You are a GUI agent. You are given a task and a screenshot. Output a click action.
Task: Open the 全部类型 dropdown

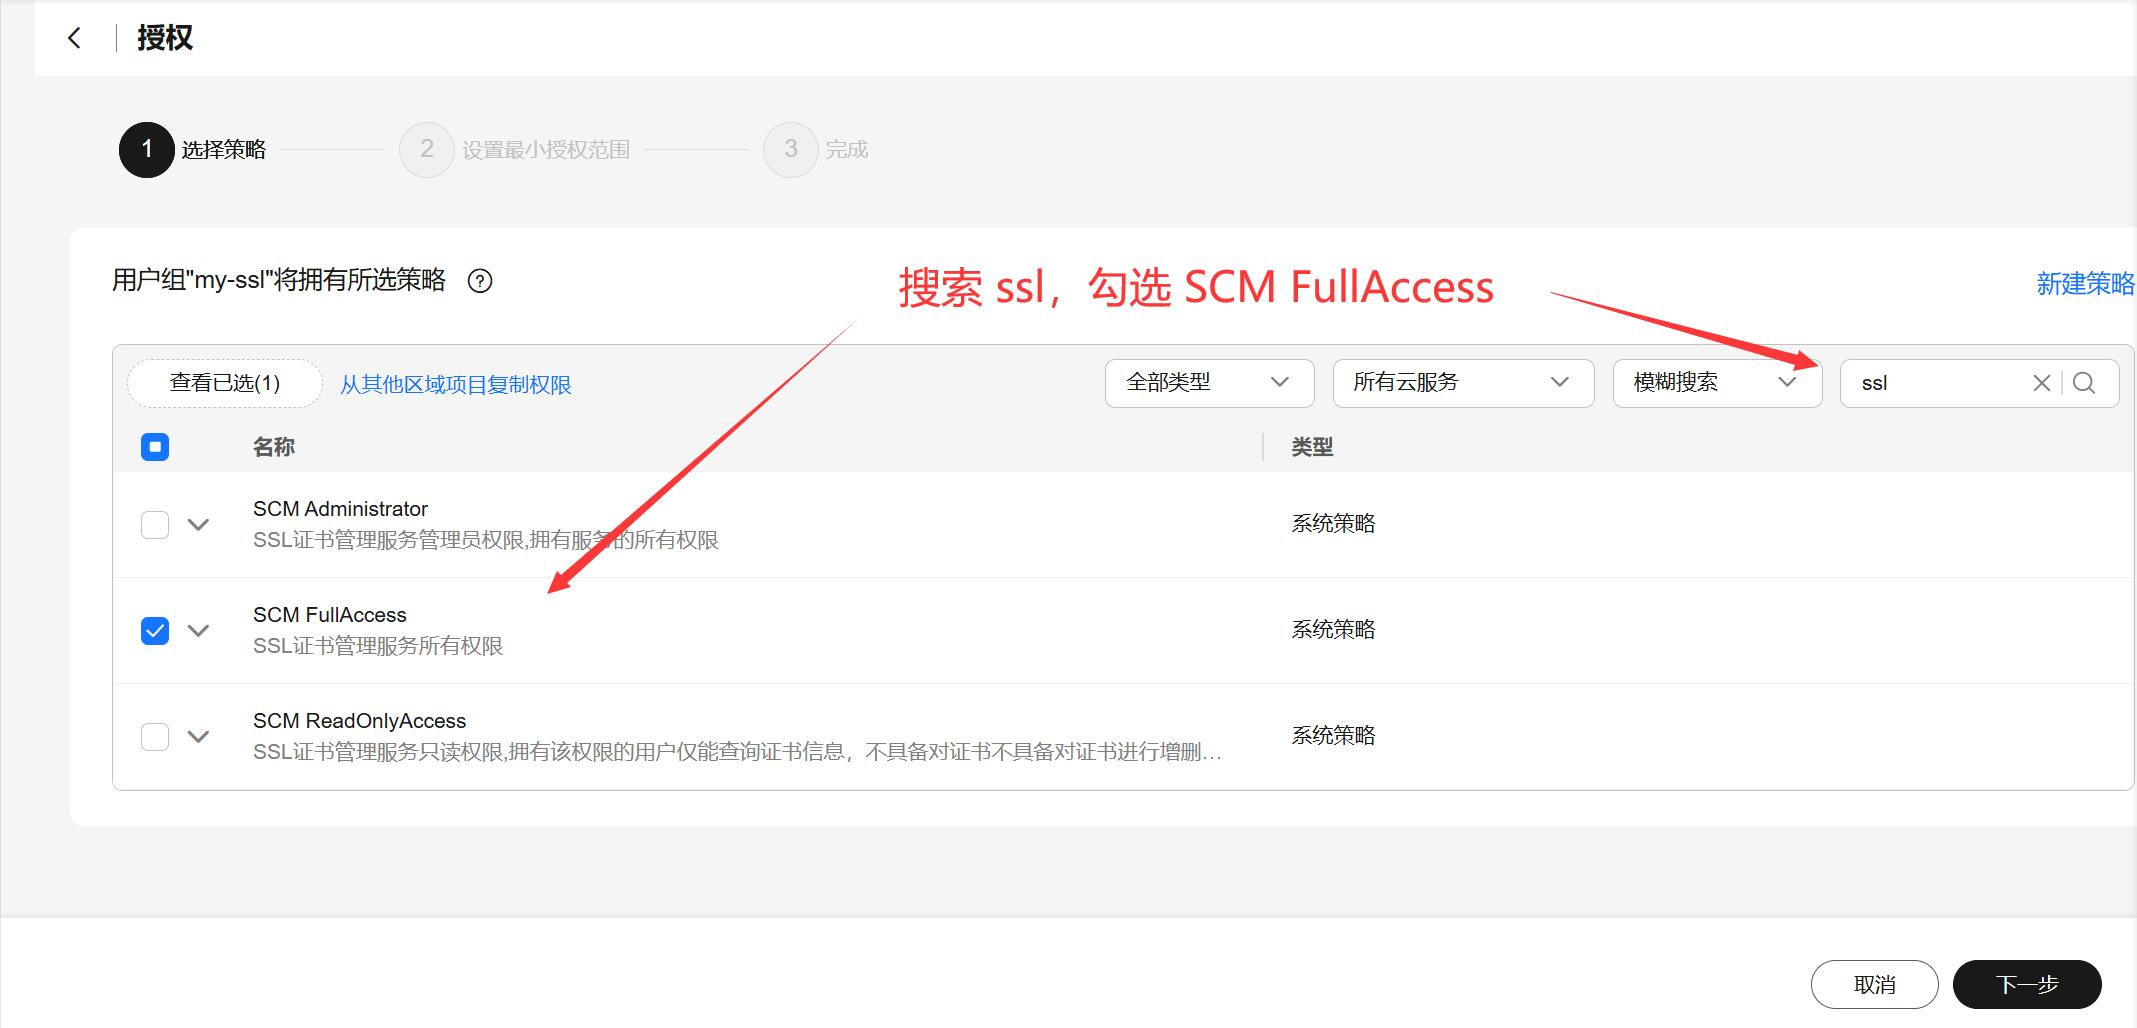(1208, 383)
